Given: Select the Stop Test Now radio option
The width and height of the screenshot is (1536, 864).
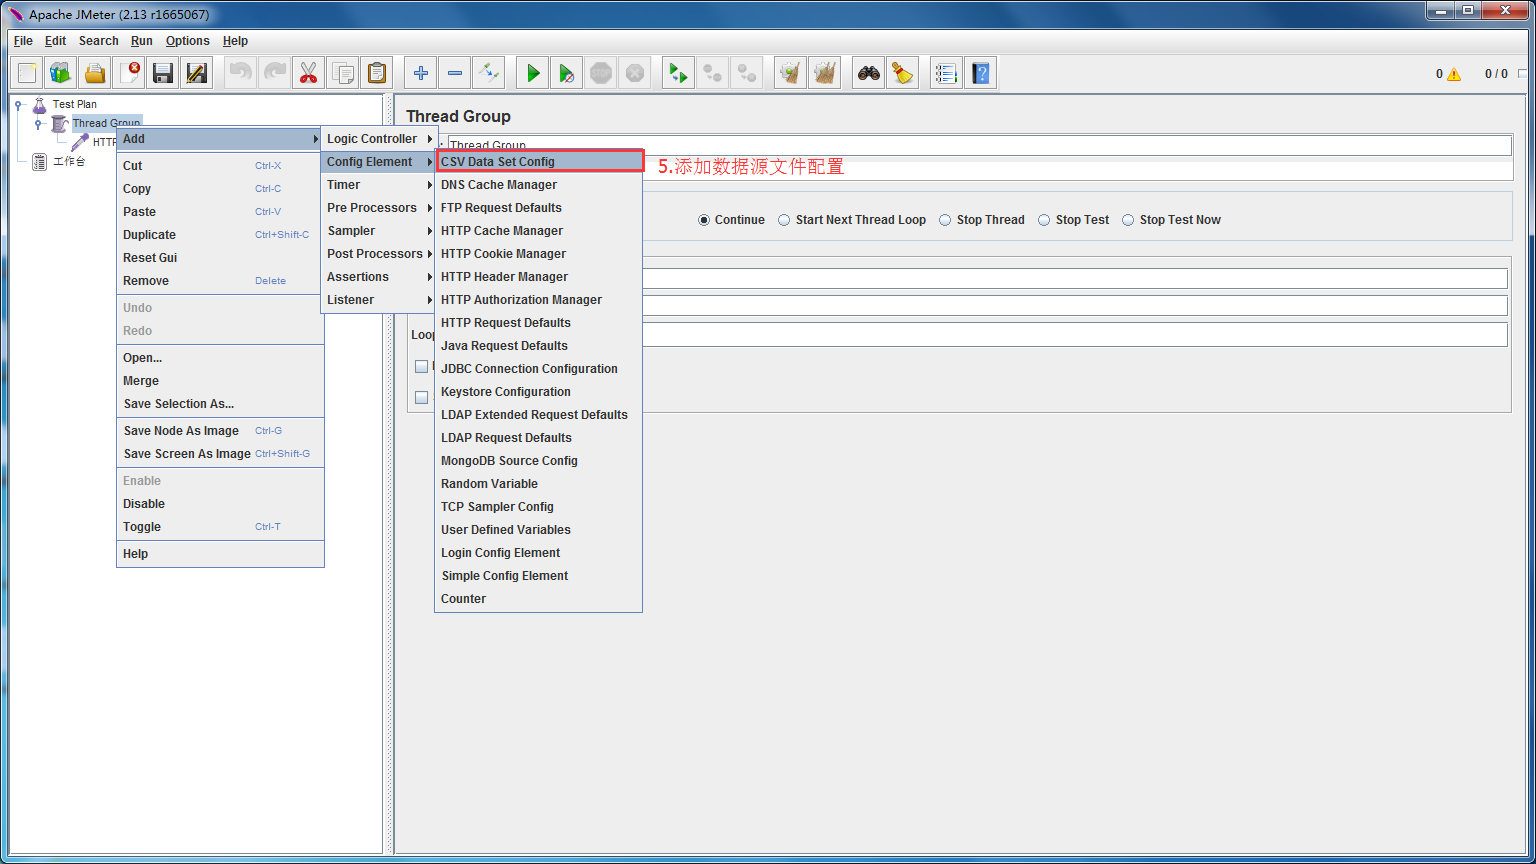Looking at the screenshot, I should [1128, 220].
